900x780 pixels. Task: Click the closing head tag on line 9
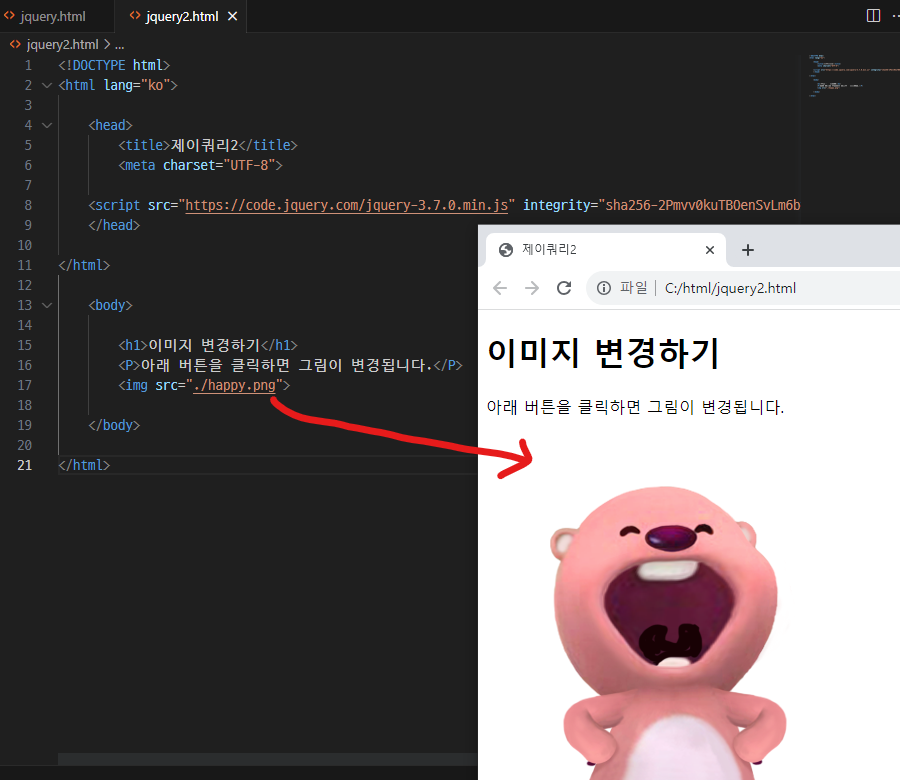(114, 226)
